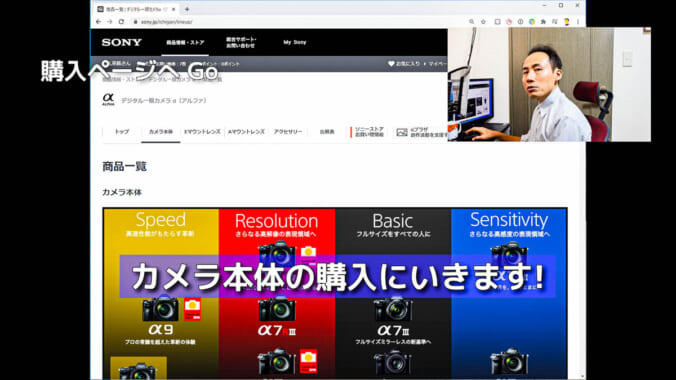
Task: Close the current browser tab
Action: 174,9
